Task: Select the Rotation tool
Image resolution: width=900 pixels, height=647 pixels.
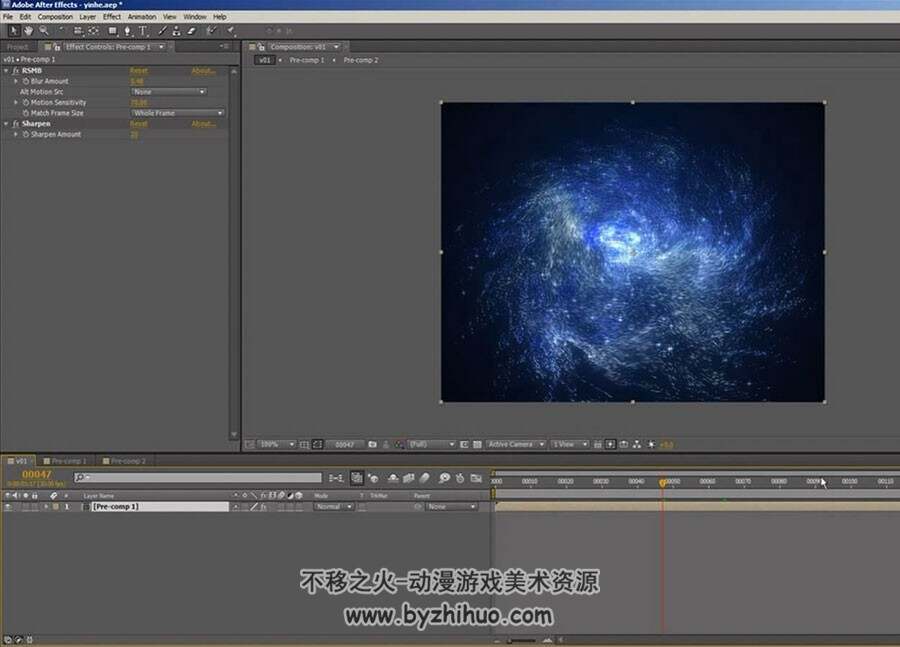Action: tap(61, 30)
